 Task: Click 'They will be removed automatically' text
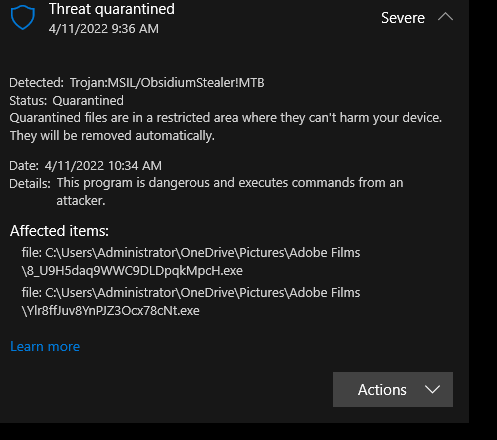[x=112, y=136]
